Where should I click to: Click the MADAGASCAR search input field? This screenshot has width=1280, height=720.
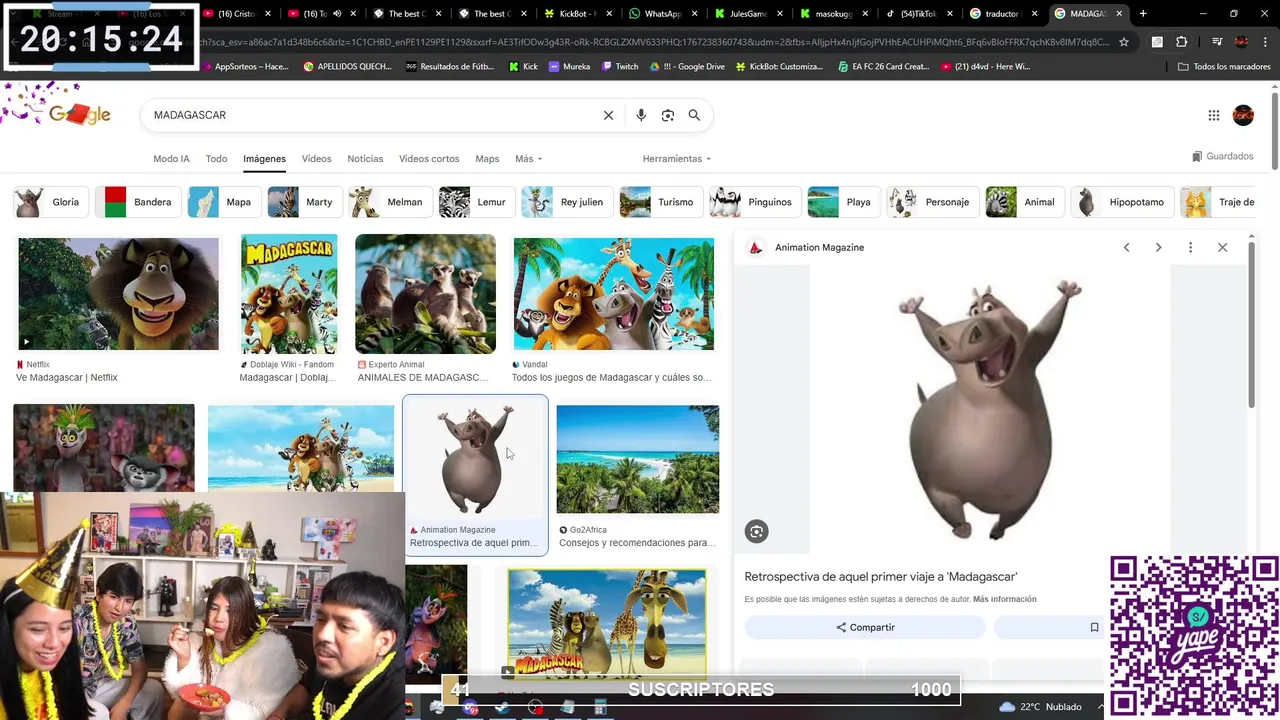tap(370, 115)
